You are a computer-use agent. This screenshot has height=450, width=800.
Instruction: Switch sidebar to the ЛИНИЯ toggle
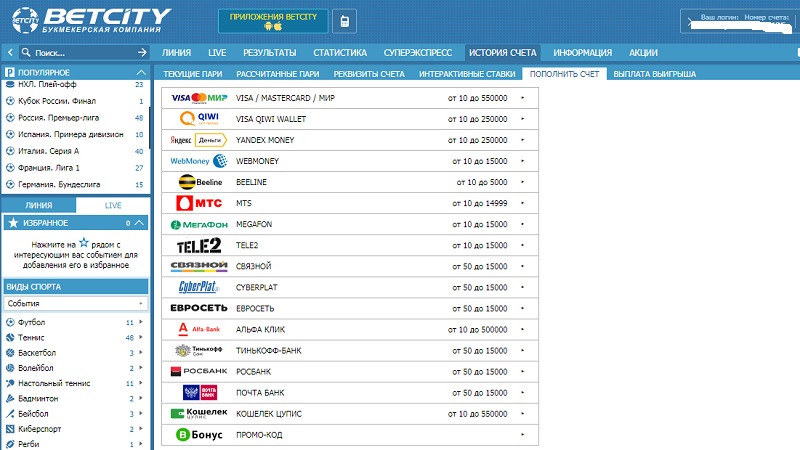point(38,205)
